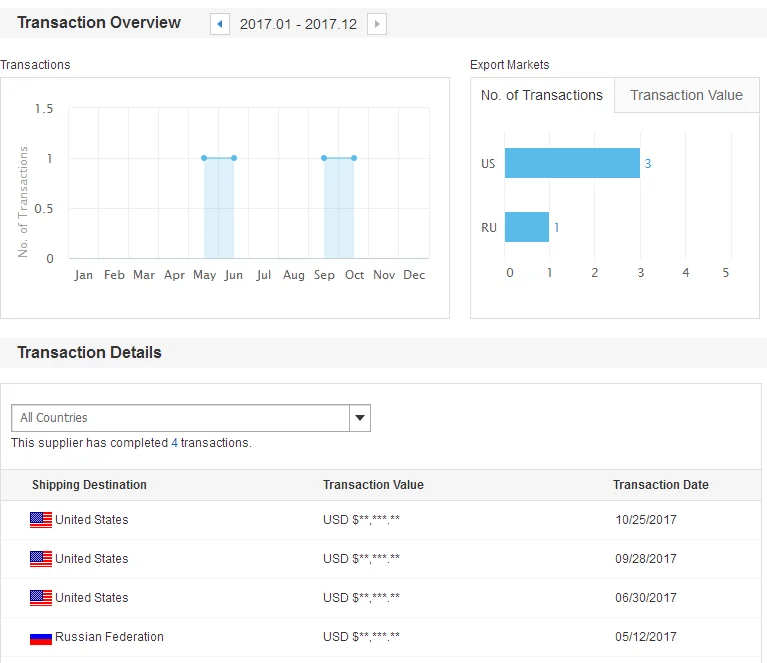Select the No. of Transactions tab
Image resolution: width=767 pixels, height=663 pixels.
[542, 96]
